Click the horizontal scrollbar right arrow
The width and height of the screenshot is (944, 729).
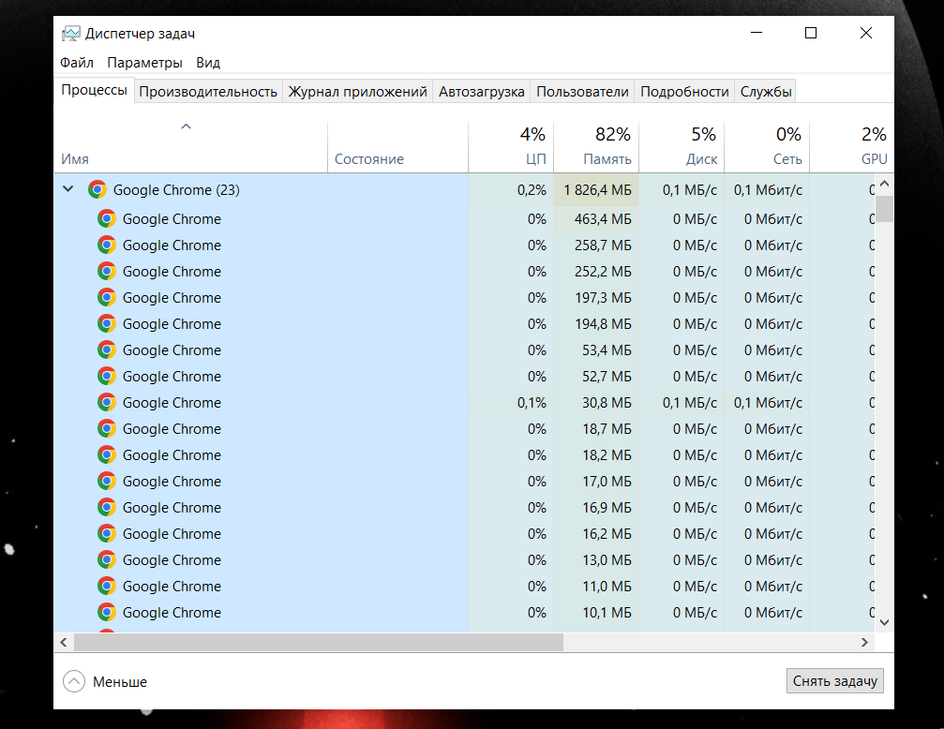[x=865, y=642]
